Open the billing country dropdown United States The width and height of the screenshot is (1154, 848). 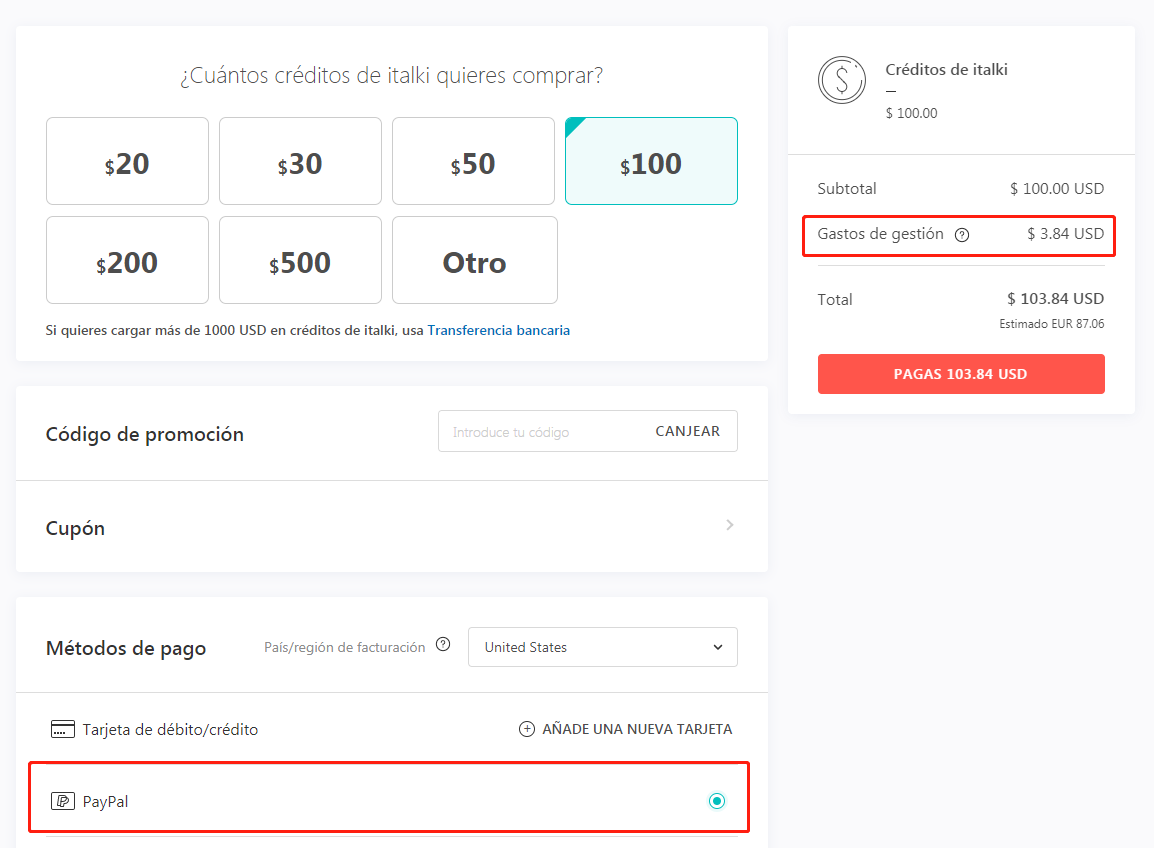click(x=603, y=647)
